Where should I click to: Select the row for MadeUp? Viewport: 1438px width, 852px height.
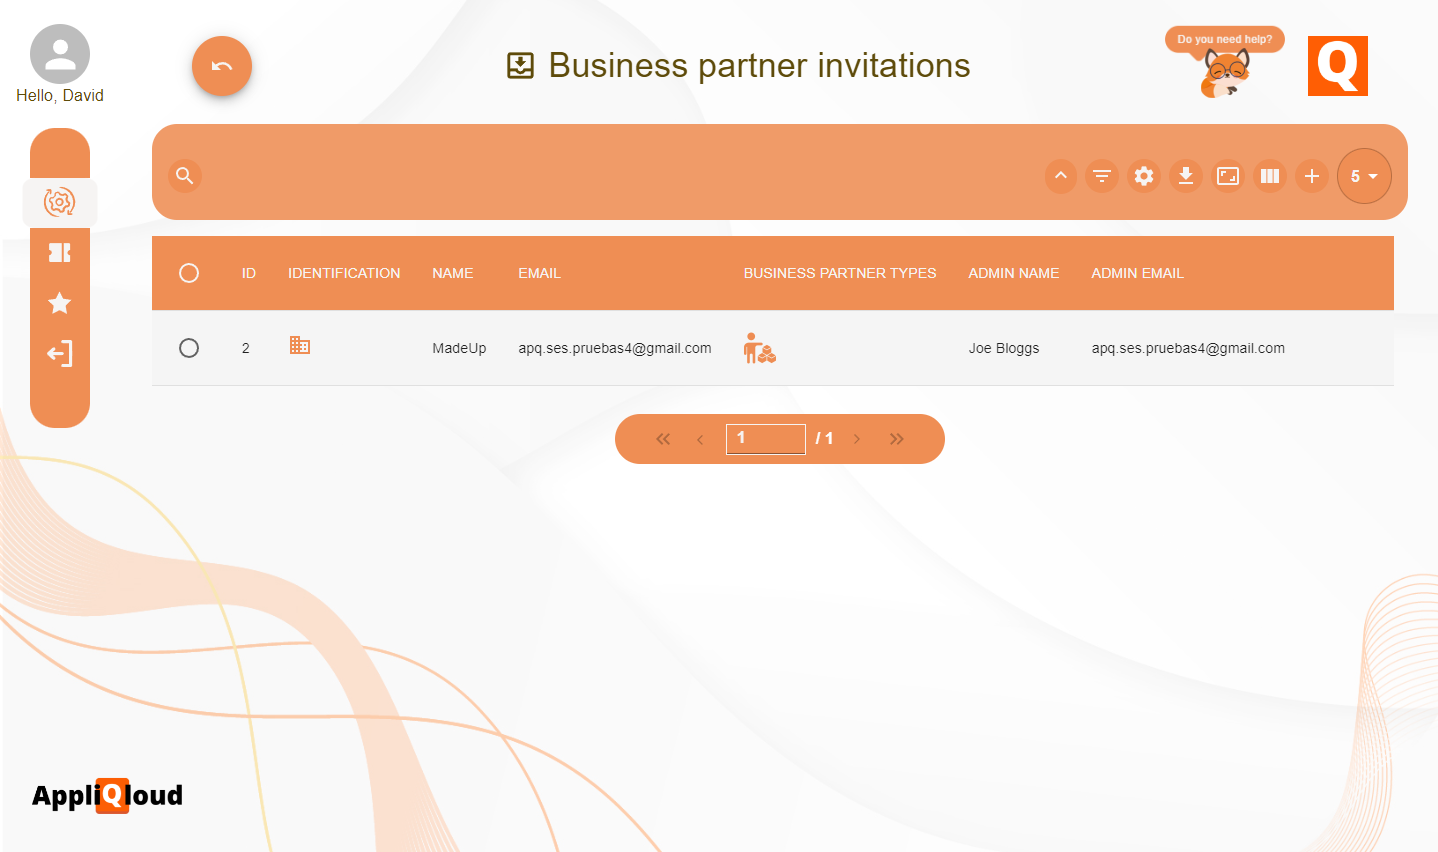pyautogui.click(x=189, y=348)
